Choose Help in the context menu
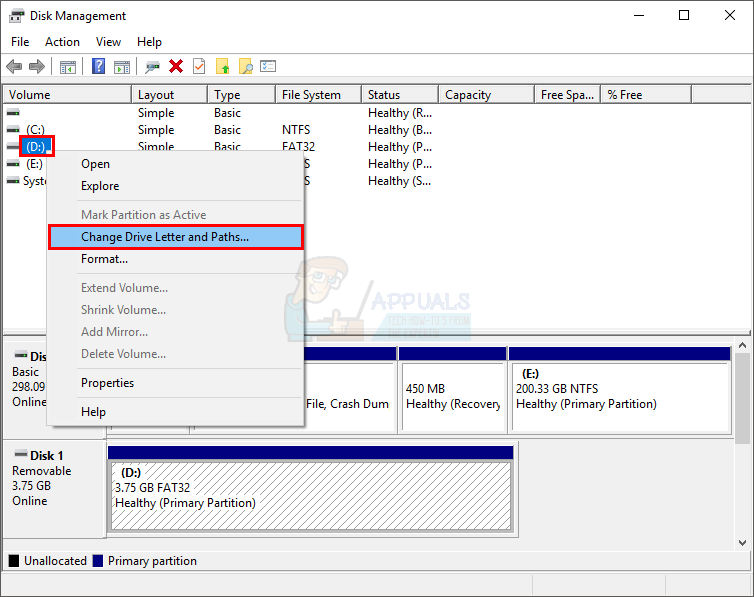 (176, 412)
